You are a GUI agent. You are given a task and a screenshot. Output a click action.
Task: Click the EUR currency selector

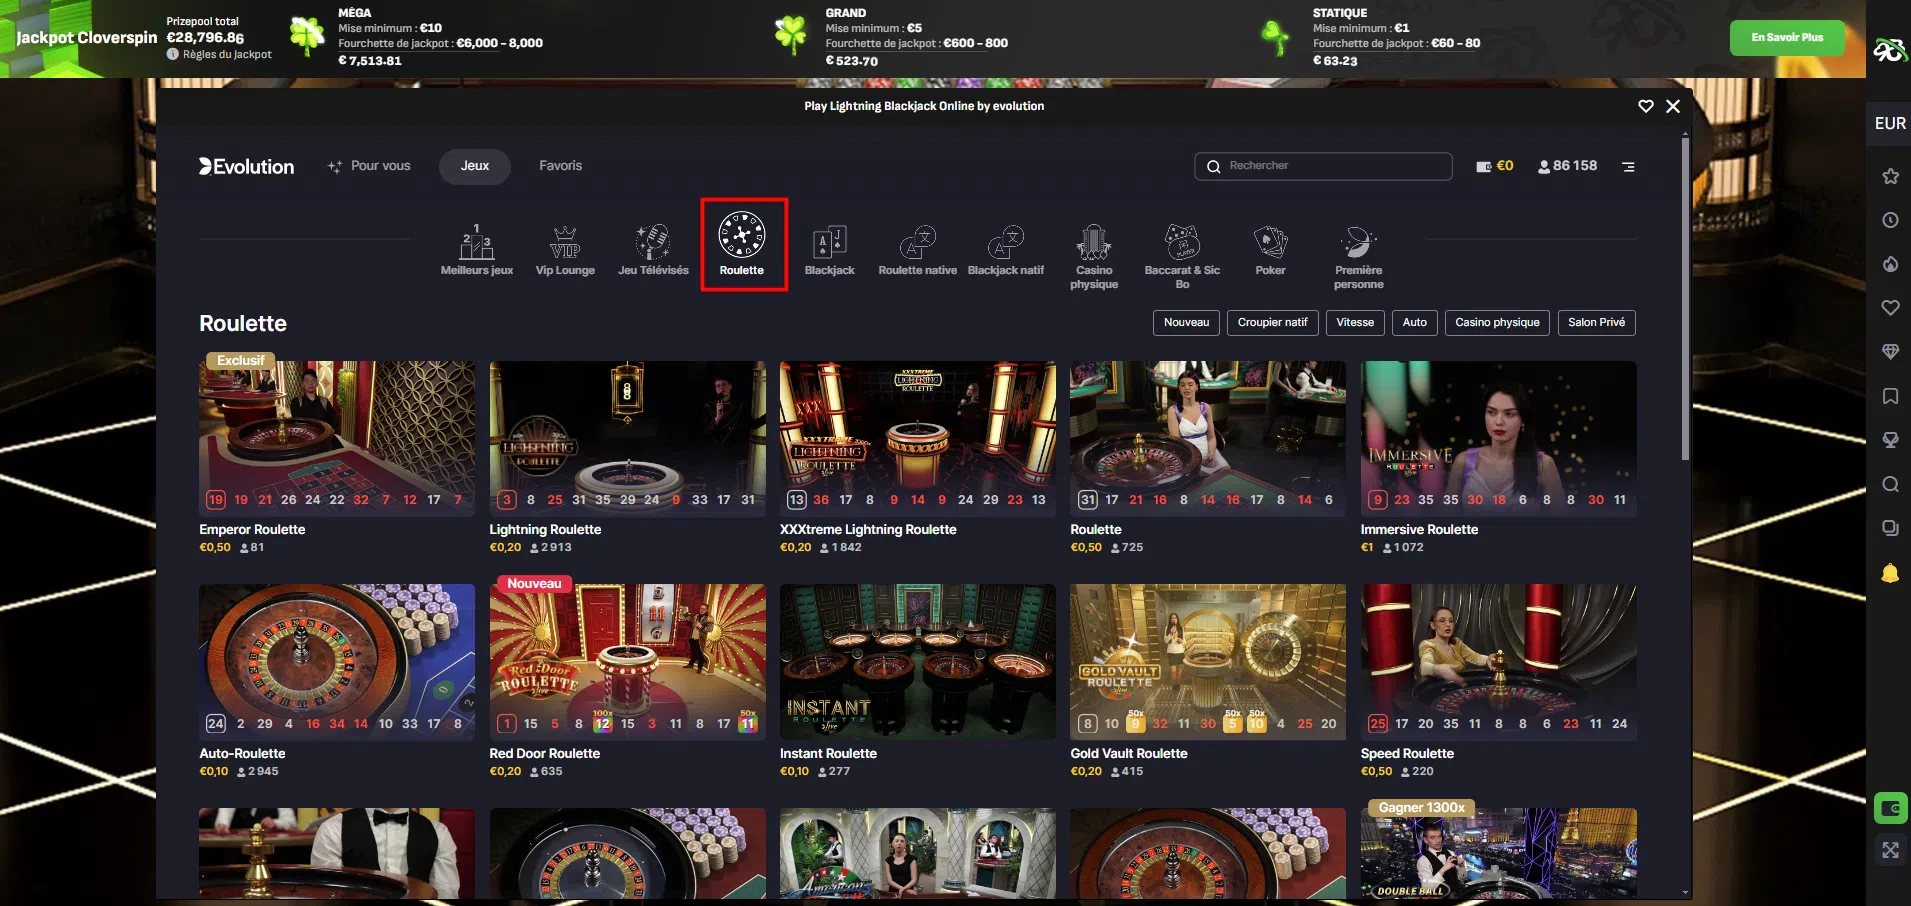coord(1890,123)
